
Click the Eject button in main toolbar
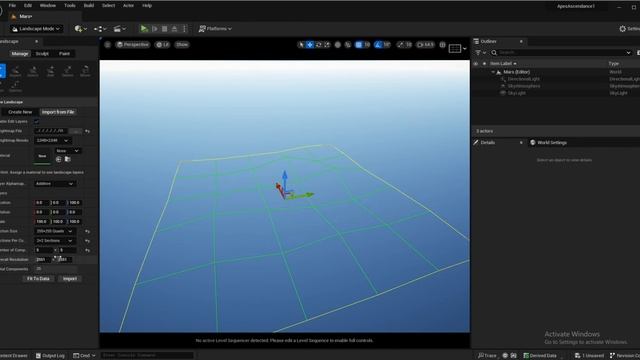[174, 29]
